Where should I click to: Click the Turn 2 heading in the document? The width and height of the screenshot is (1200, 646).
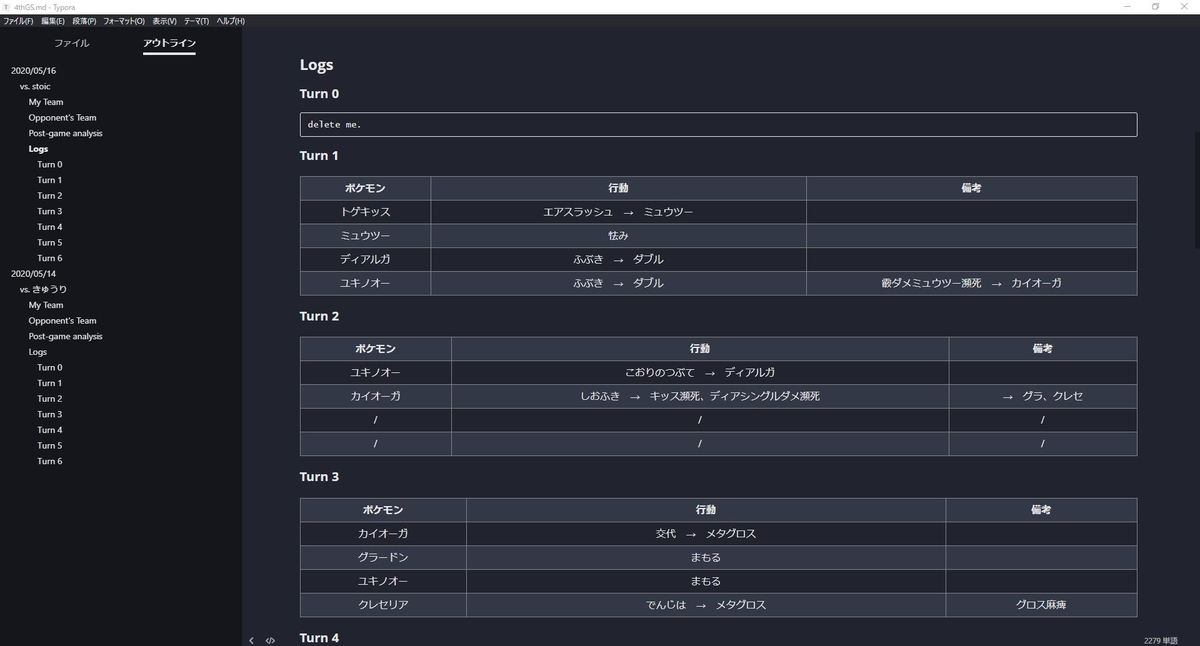pos(319,316)
